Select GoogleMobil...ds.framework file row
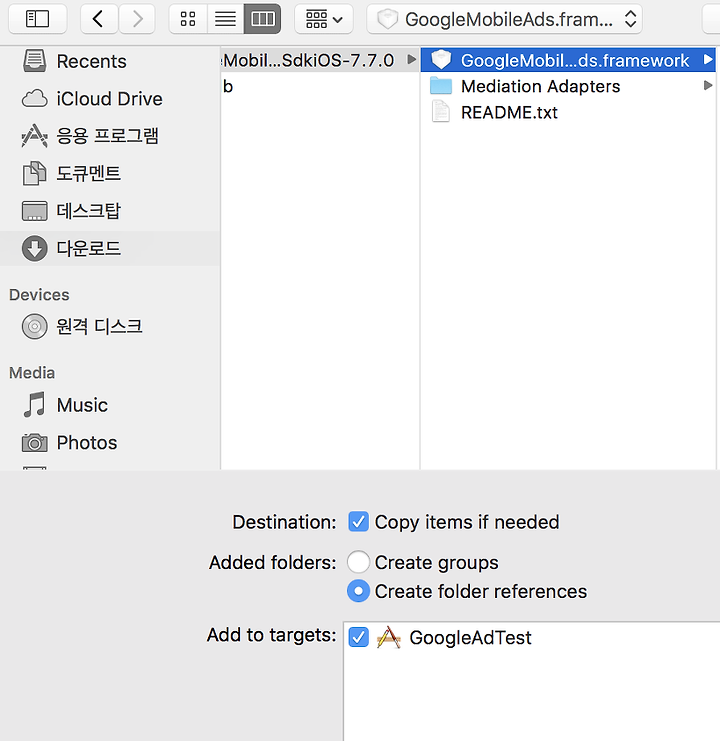Screen dimensions: 720x741 coord(568,60)
